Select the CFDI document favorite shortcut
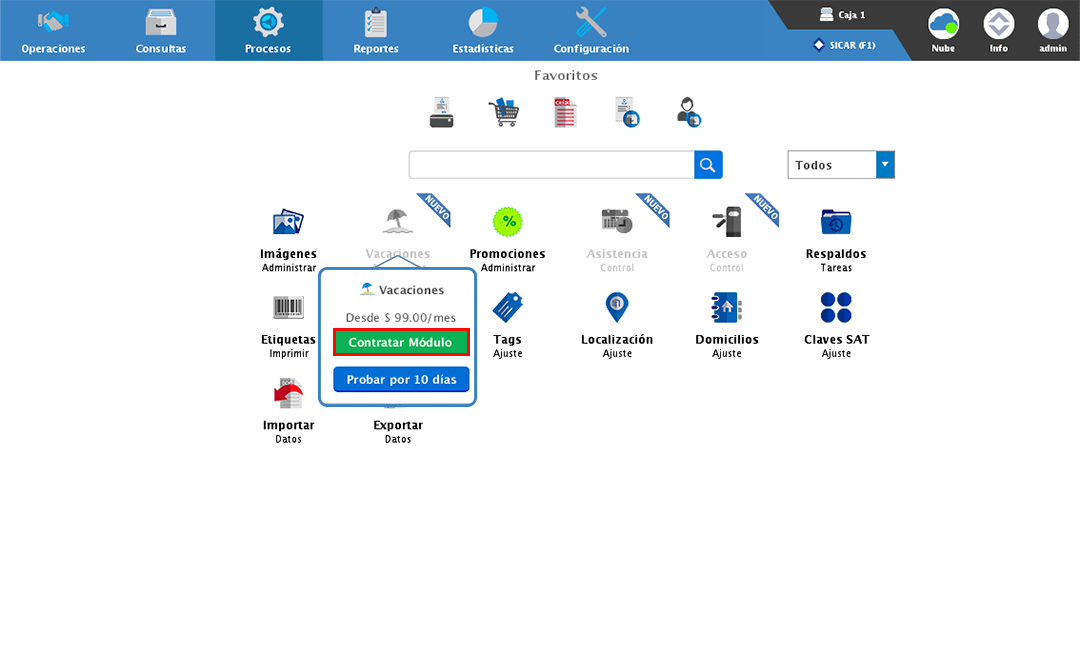 564,112
